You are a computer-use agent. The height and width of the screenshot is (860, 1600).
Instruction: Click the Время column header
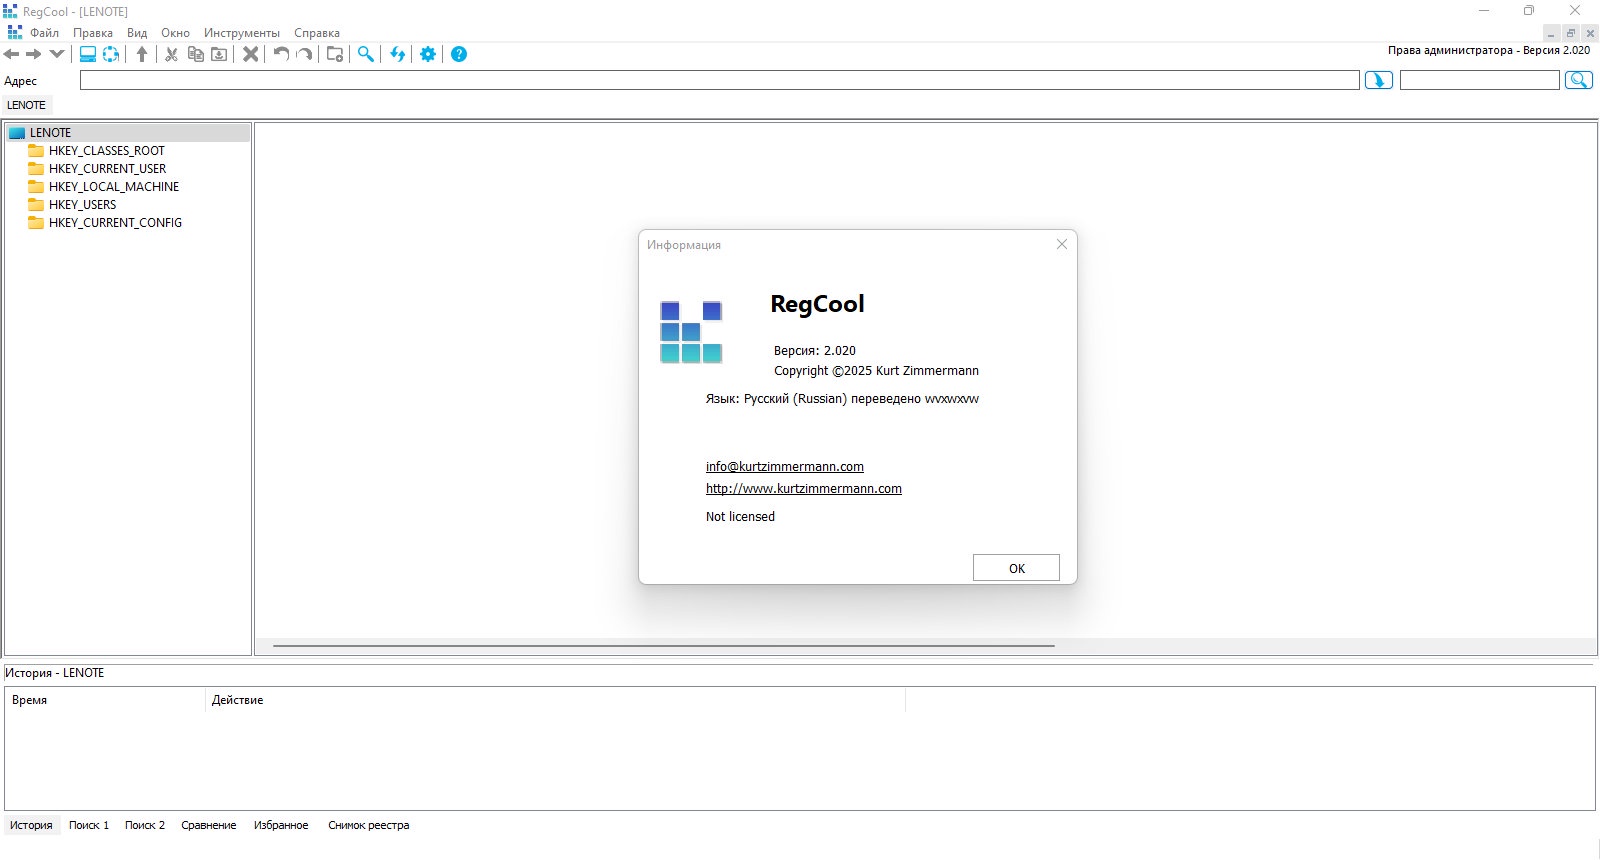point(105,700)
